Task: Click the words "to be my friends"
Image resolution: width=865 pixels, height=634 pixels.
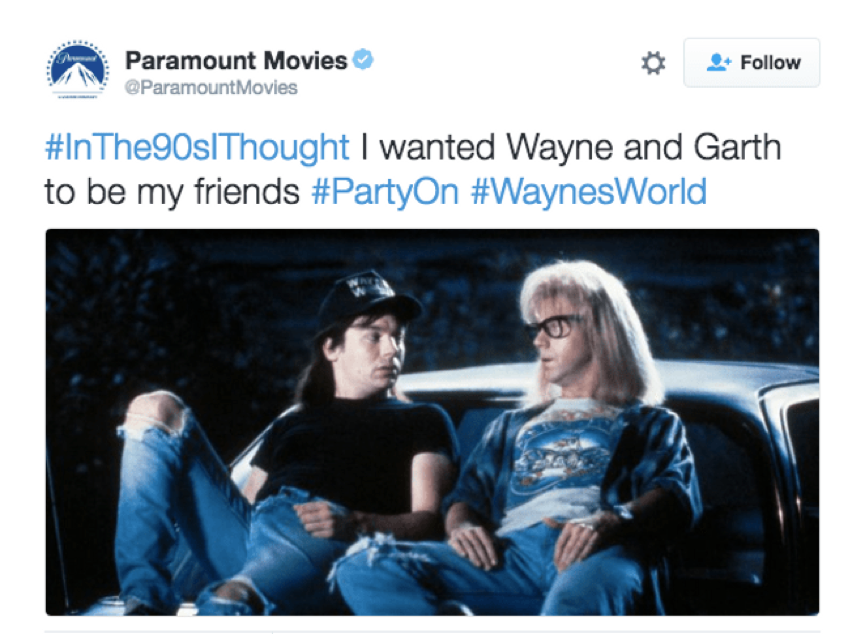Action: point(172,192)
